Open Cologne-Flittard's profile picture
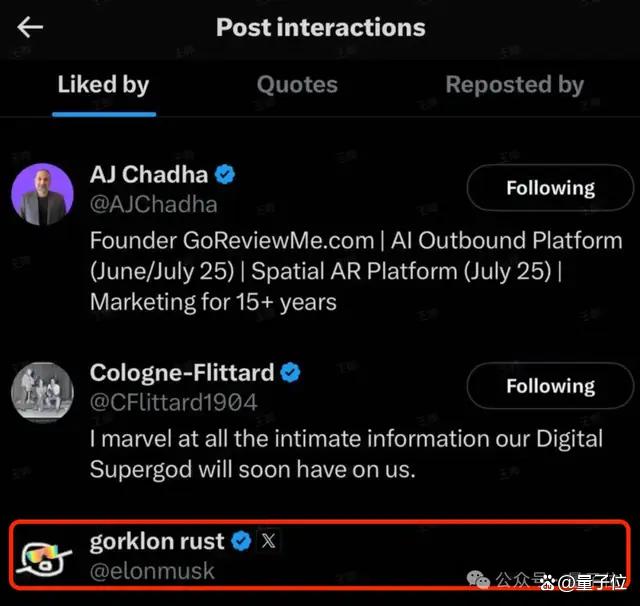 (x=42, y=391)
